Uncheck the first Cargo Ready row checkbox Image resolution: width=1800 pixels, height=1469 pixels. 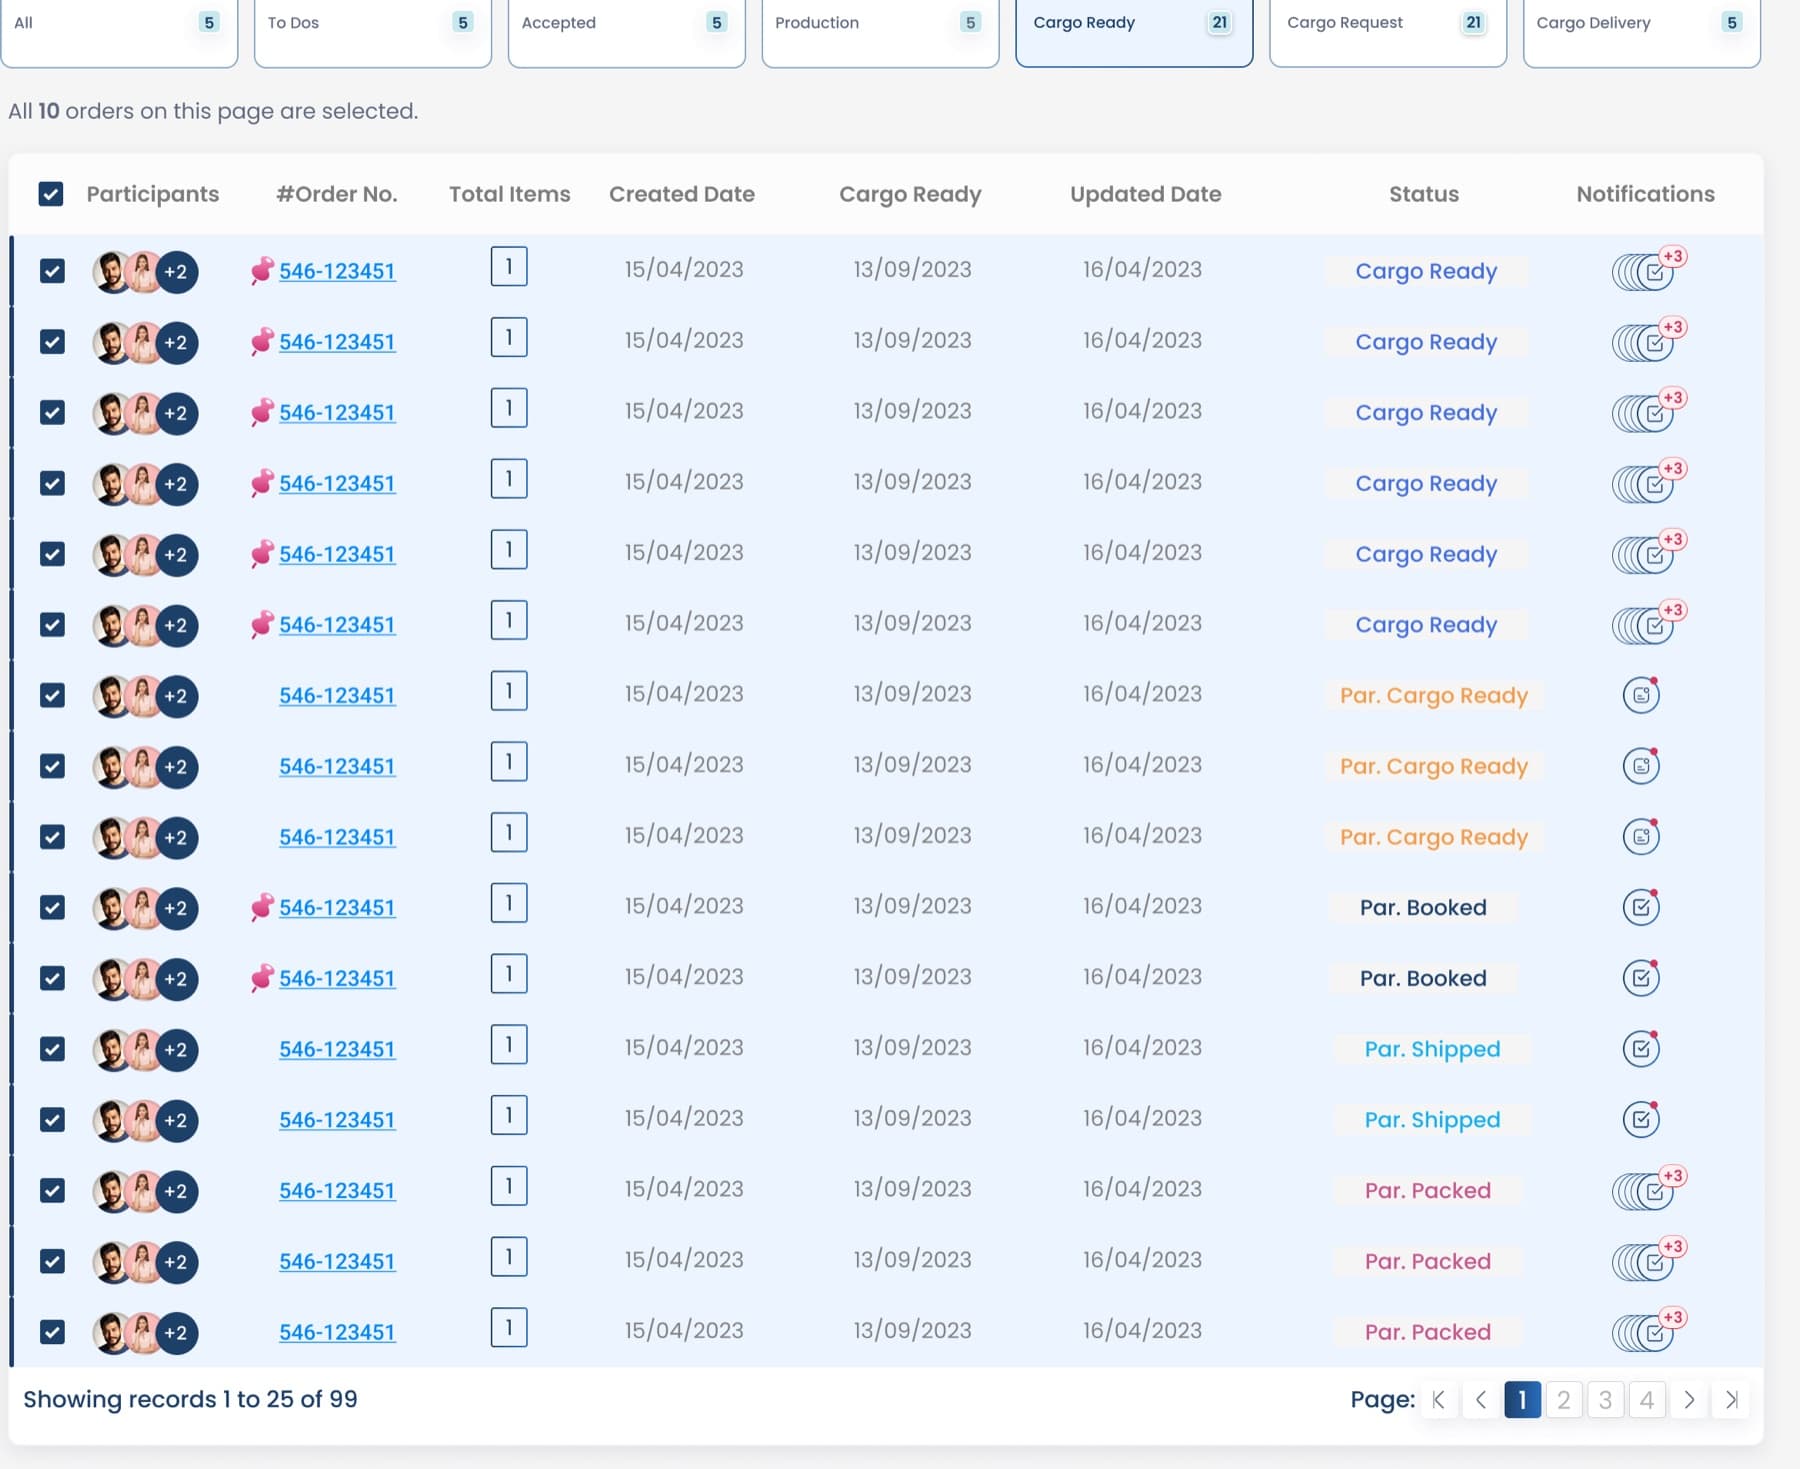(52, 271)
